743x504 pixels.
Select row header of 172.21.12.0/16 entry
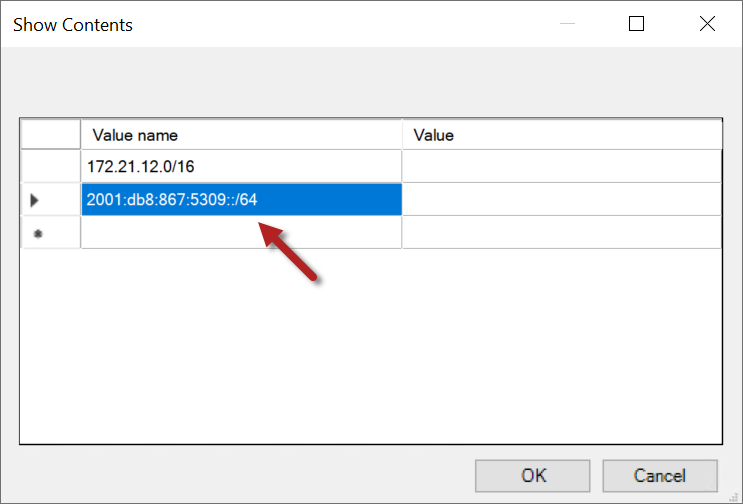tap(50, 167)
